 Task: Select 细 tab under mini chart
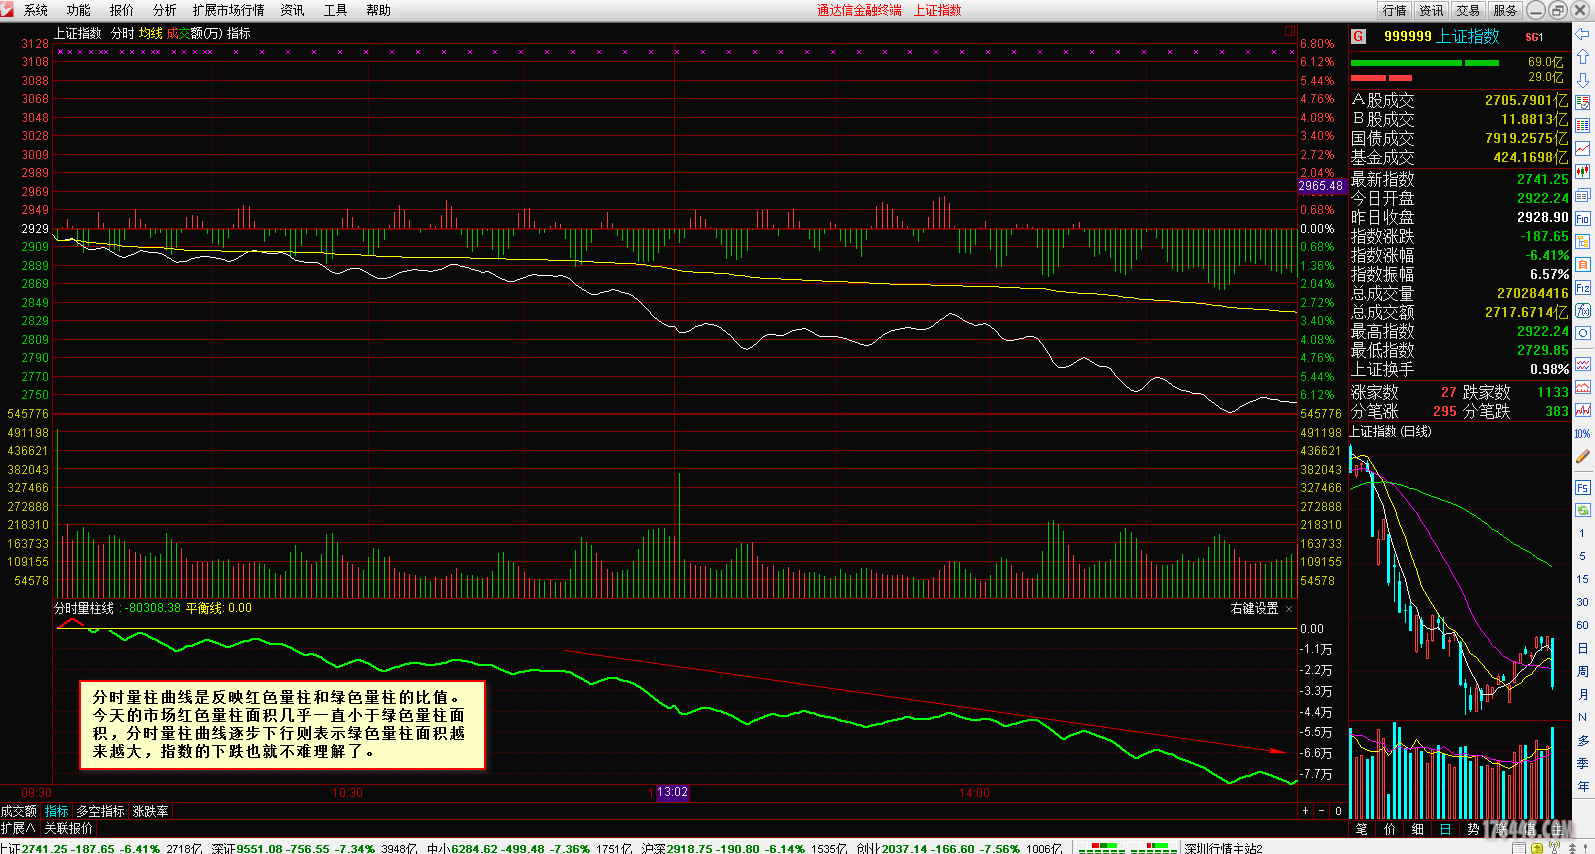coord(1418,829)
